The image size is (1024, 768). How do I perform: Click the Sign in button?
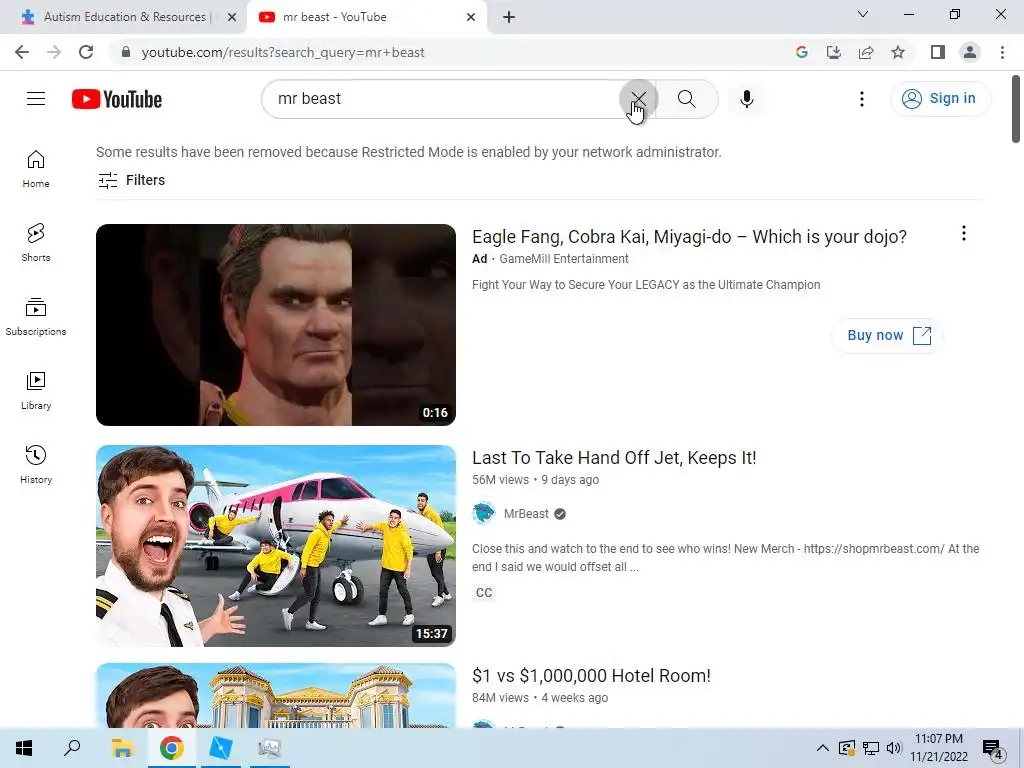[940, 99]
